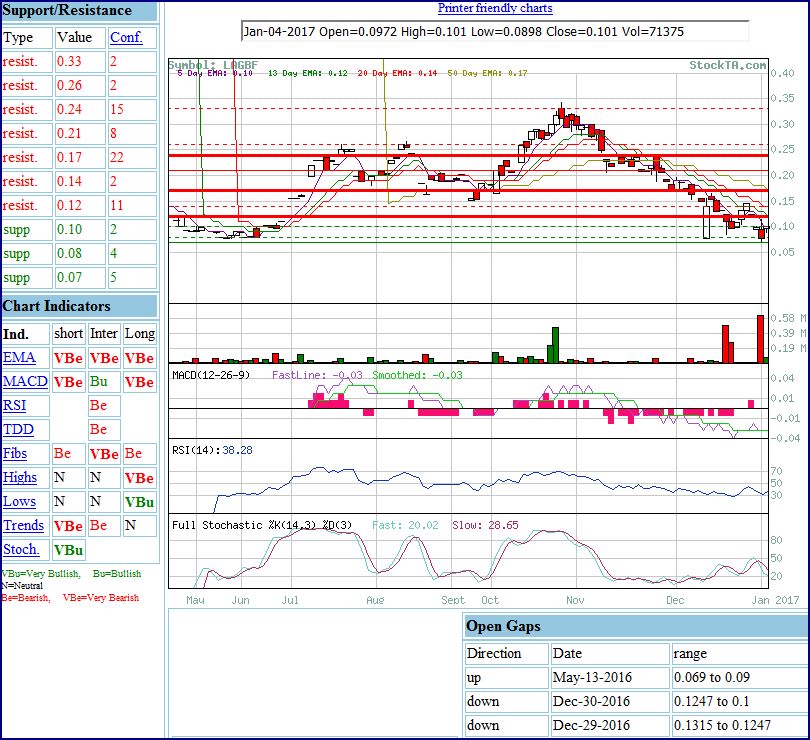Click the 0.33 resistance value cell
Screen dimensions: 810x740
tap(69, 61)
